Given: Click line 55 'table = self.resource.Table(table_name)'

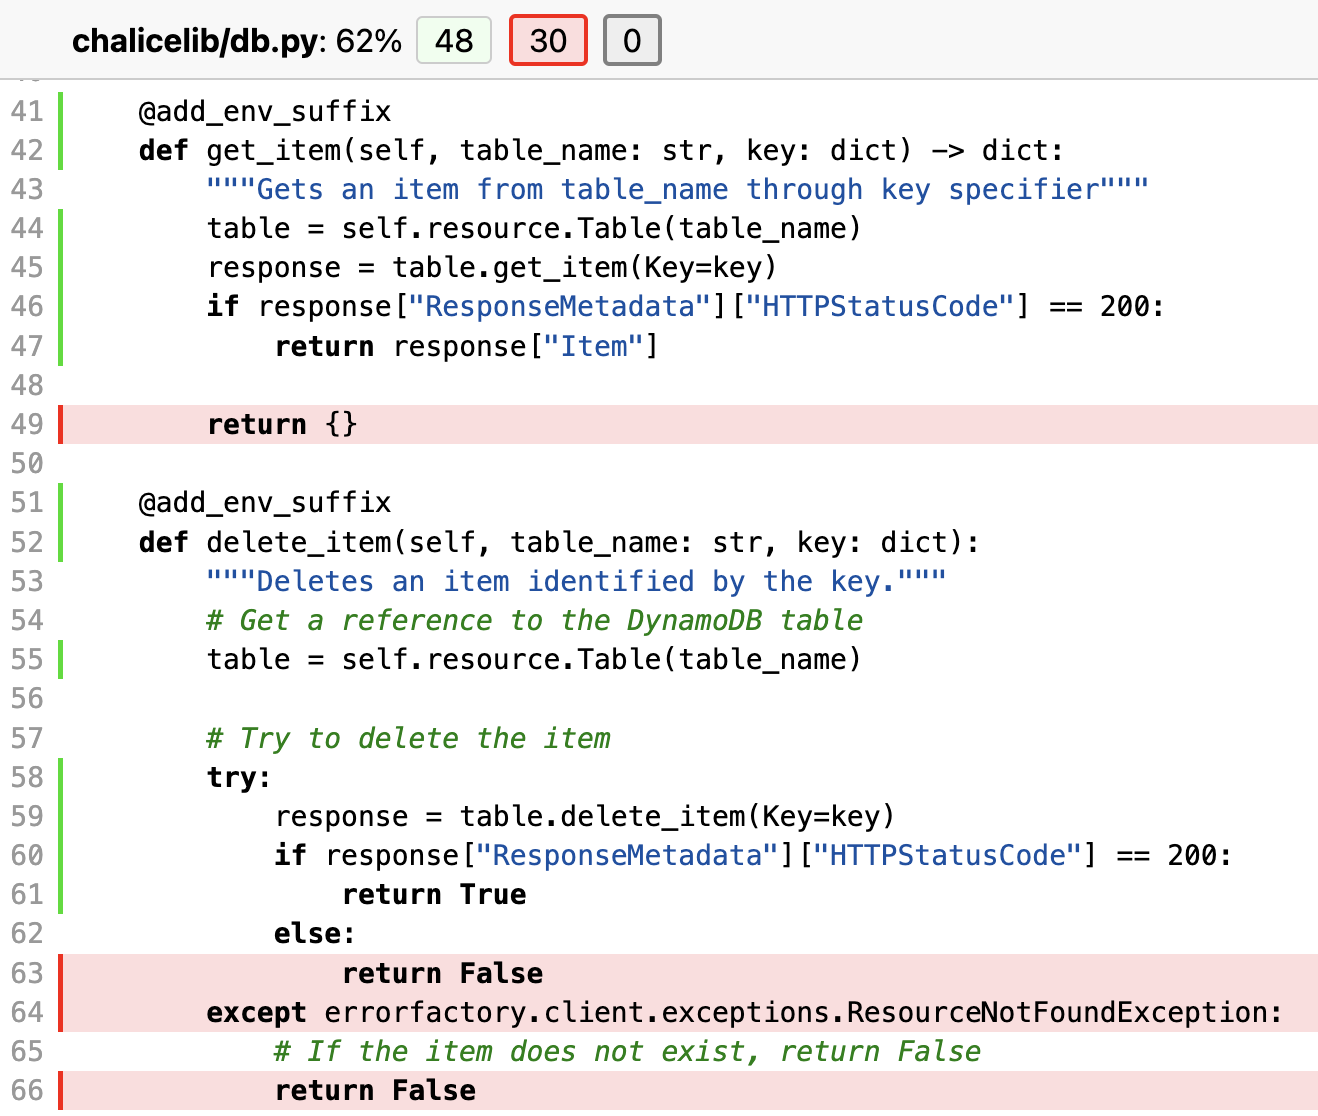Looking at the screenshot, I should [534, 659].
